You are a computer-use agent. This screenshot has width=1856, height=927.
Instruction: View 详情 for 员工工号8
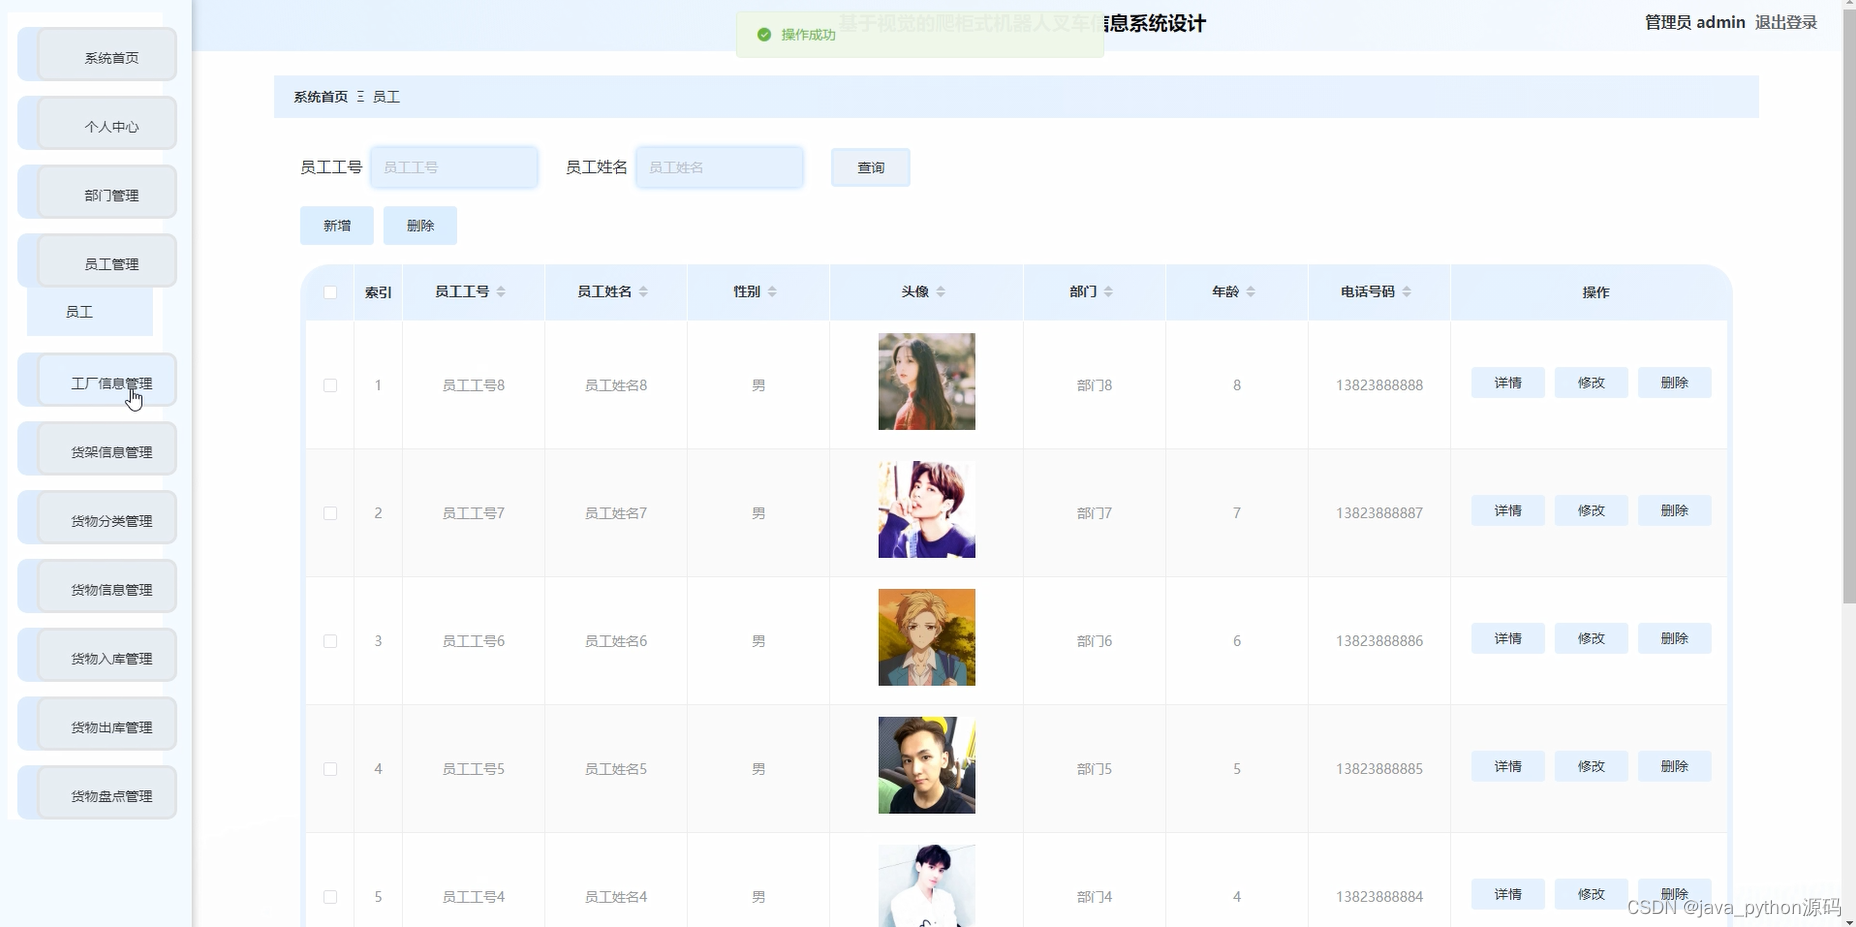1508,383
